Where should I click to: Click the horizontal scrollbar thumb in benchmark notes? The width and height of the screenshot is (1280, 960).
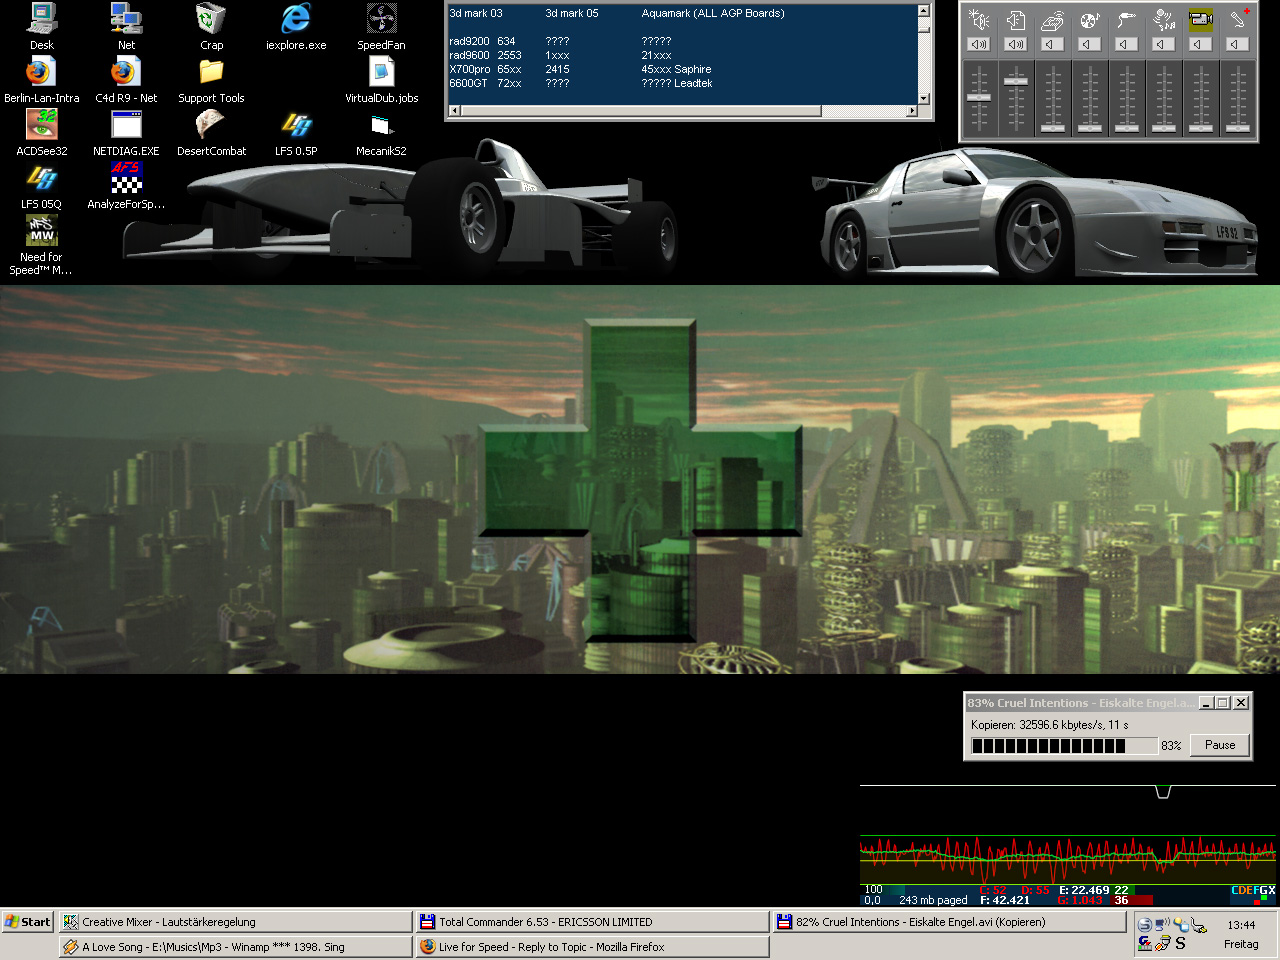tap(641, 111)
